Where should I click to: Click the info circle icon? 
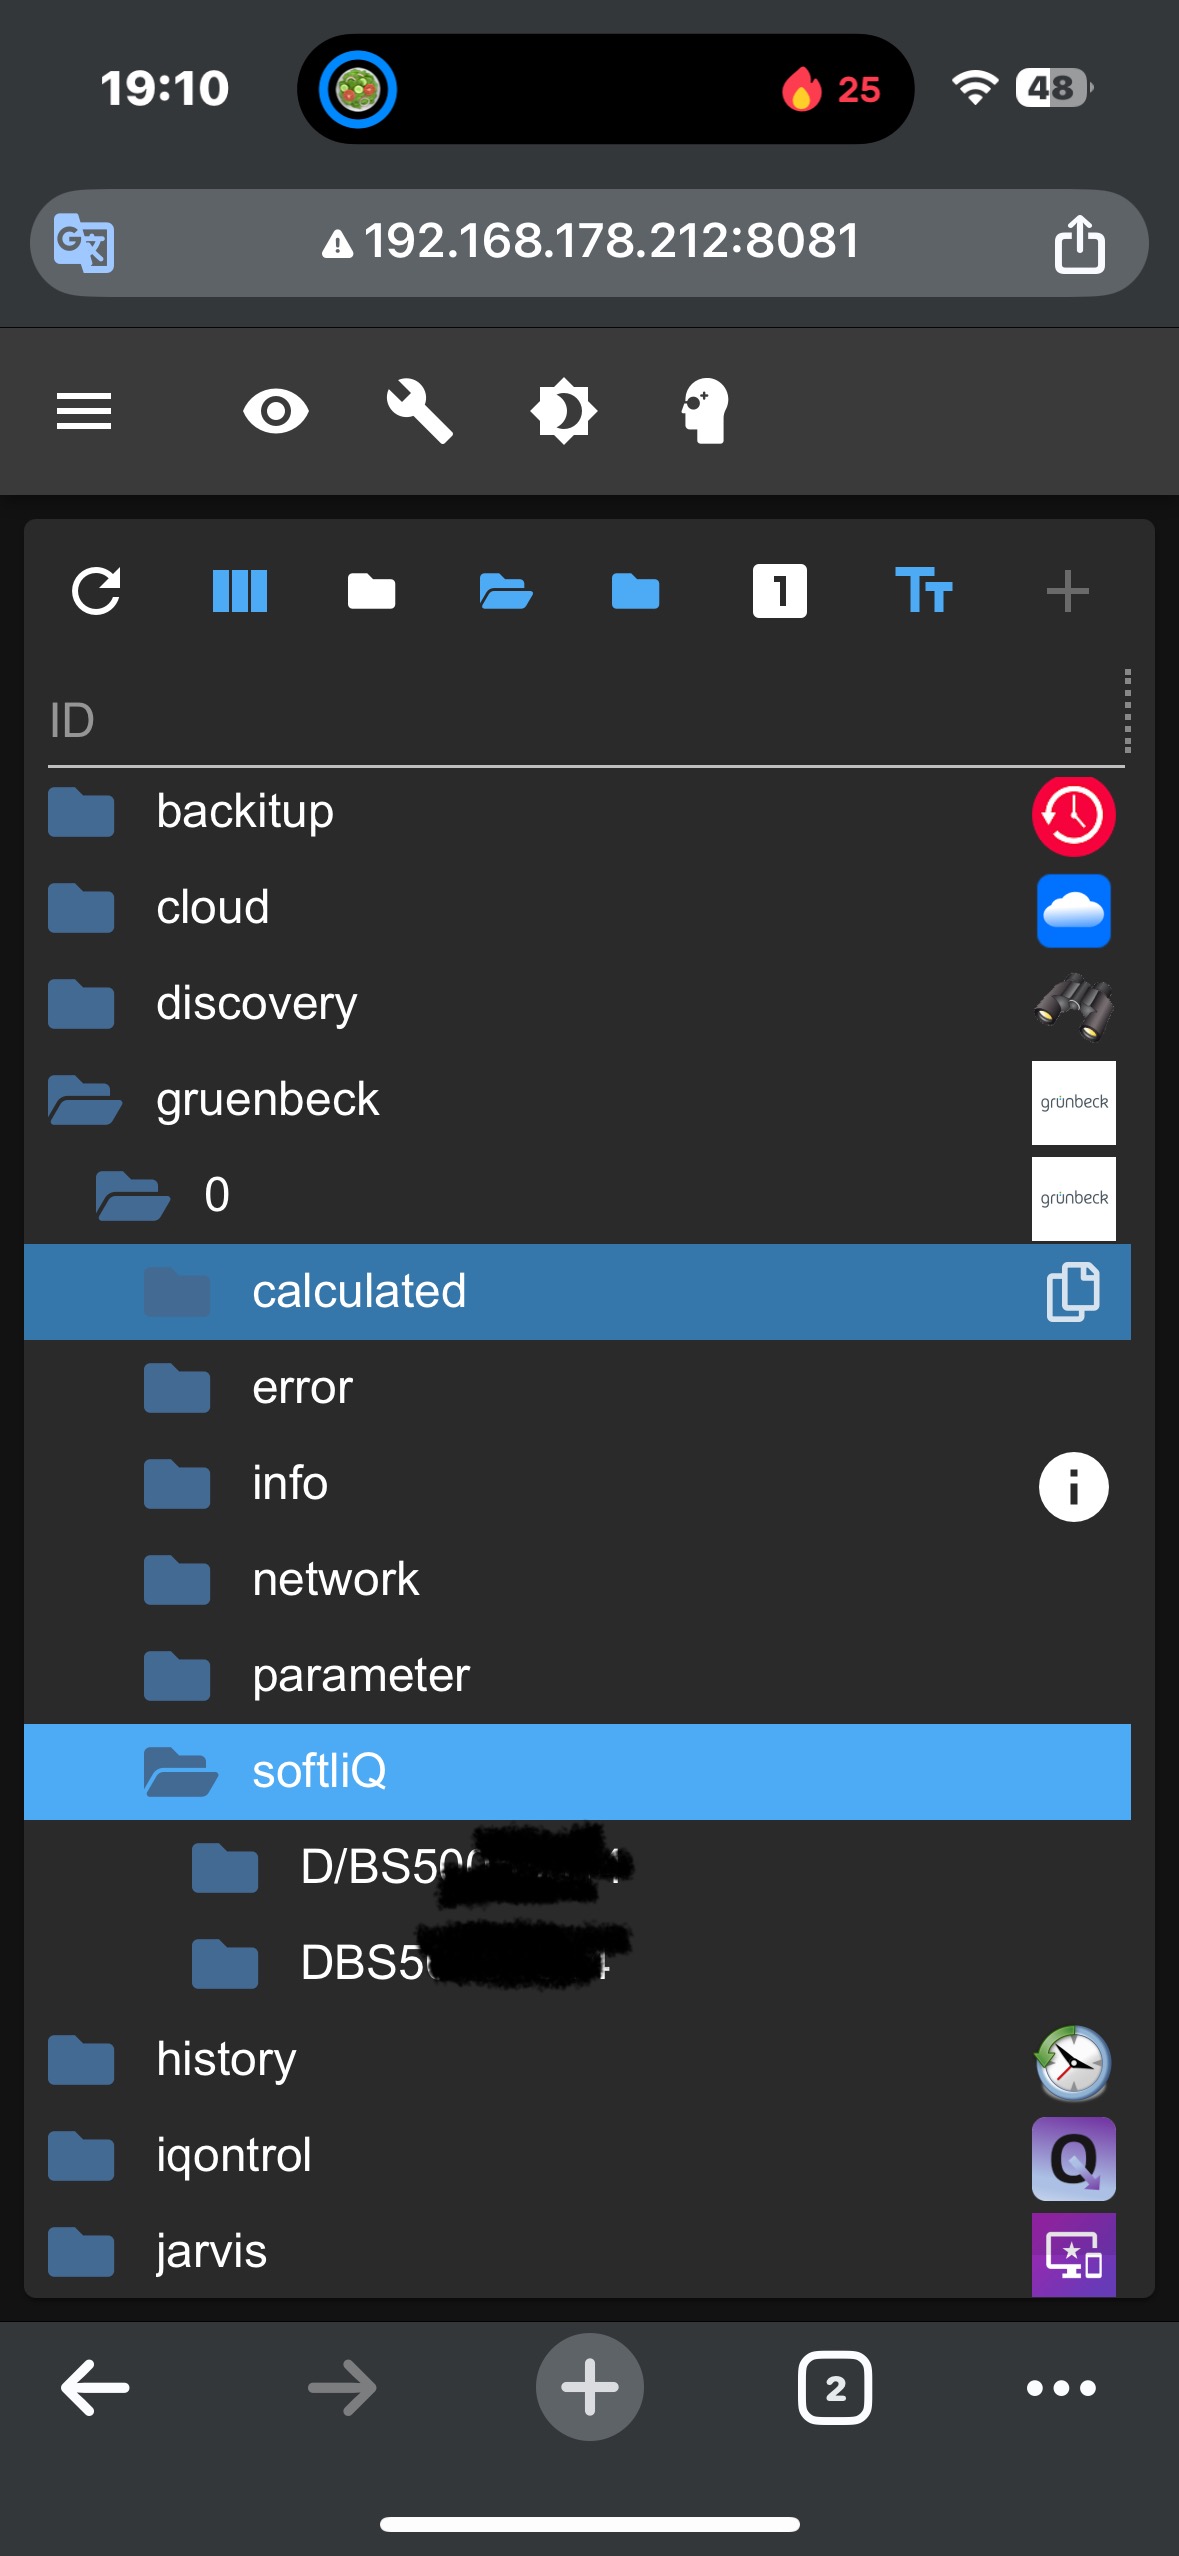1073,1487
